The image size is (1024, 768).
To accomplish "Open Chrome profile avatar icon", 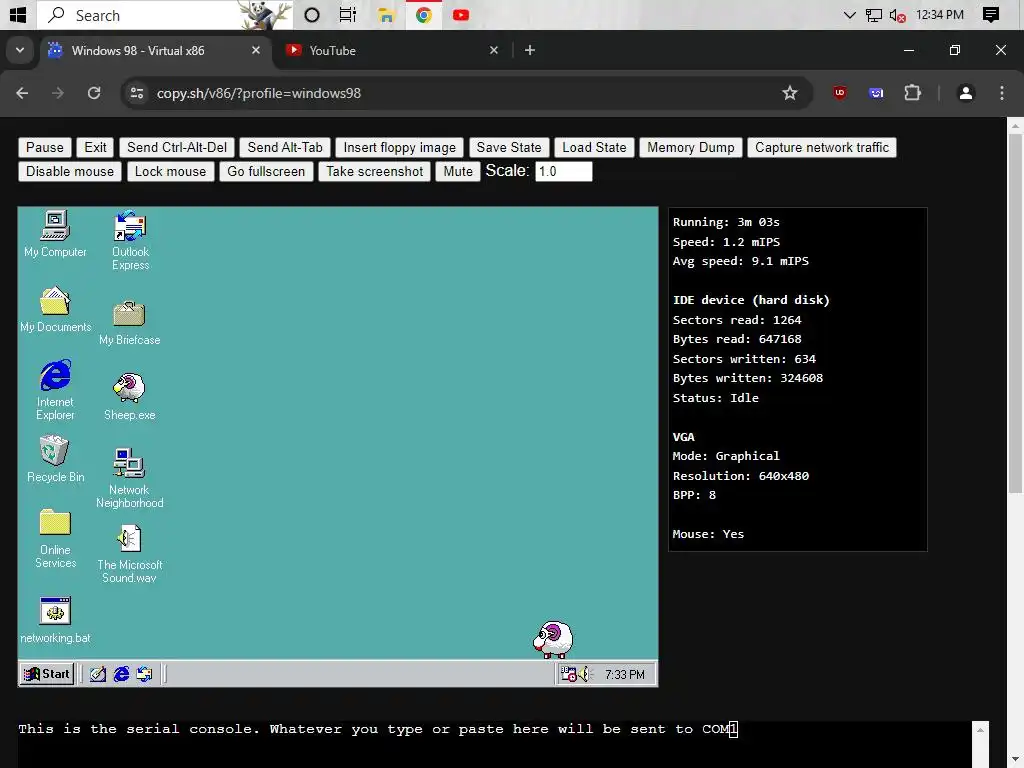I will coord(965,93).
